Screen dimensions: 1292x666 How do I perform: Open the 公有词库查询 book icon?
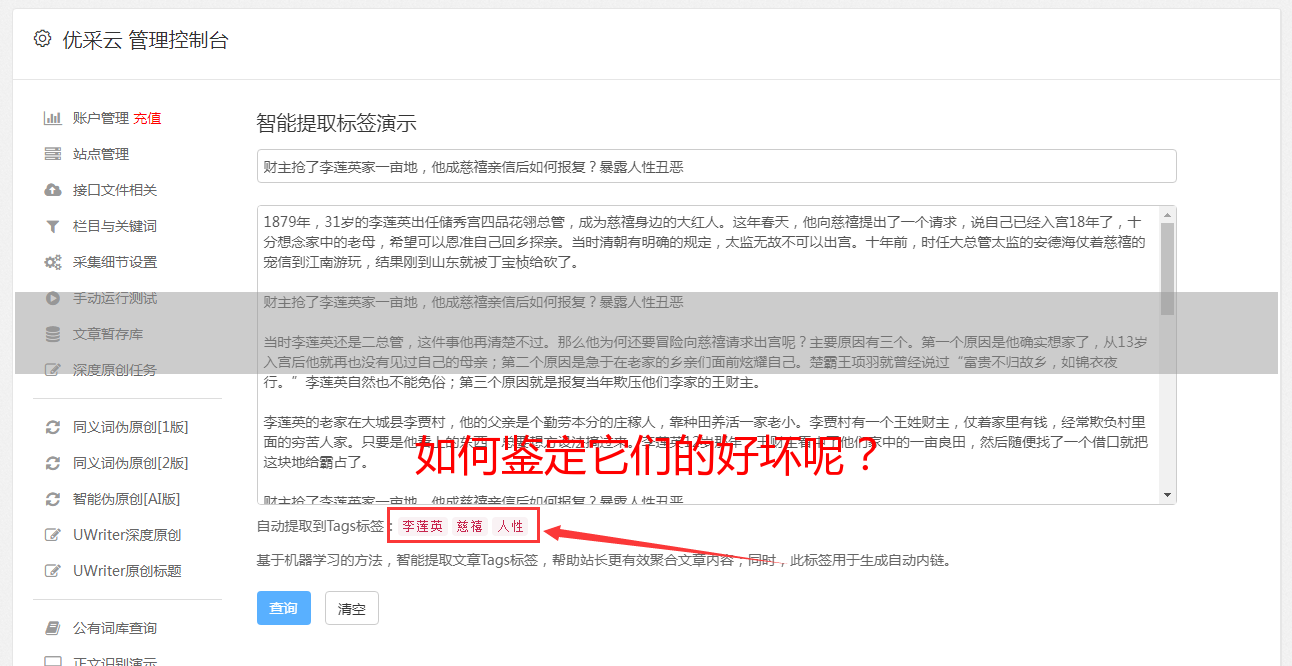(53, 628)
